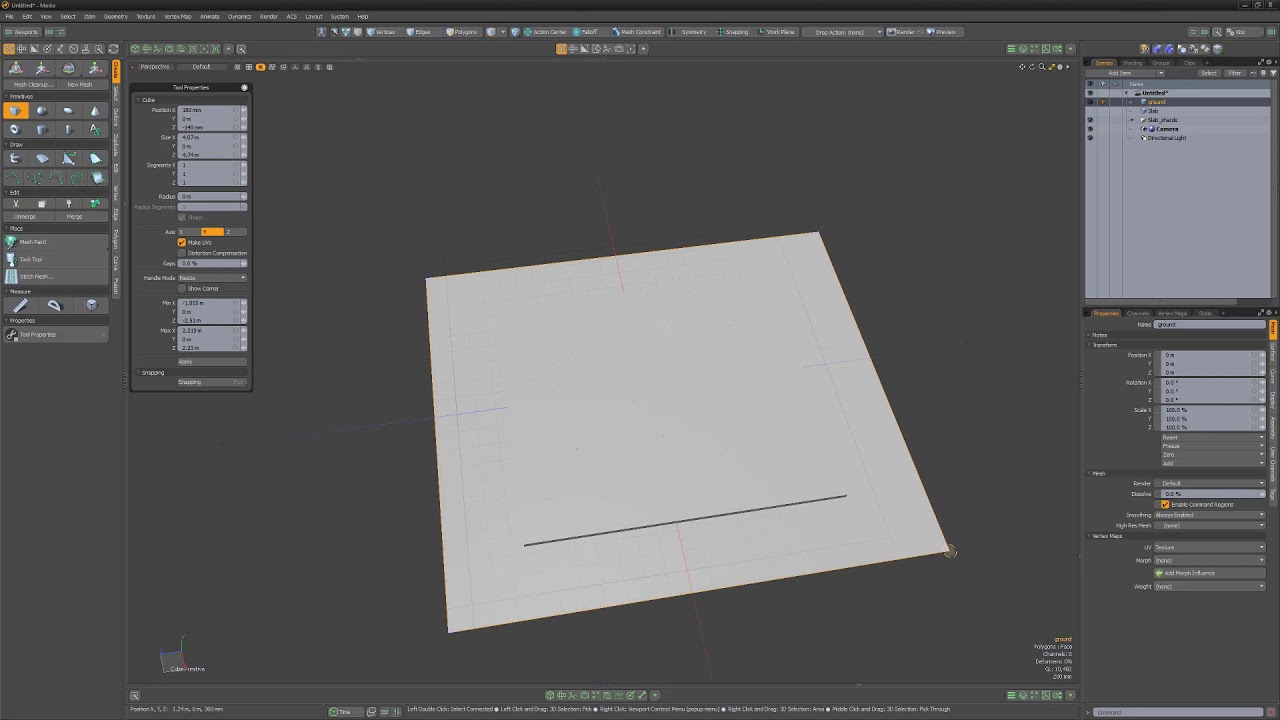Toggle the Show Corner checkbox
The height and width of the screenshot is (720, 1280).
(182, 288)
